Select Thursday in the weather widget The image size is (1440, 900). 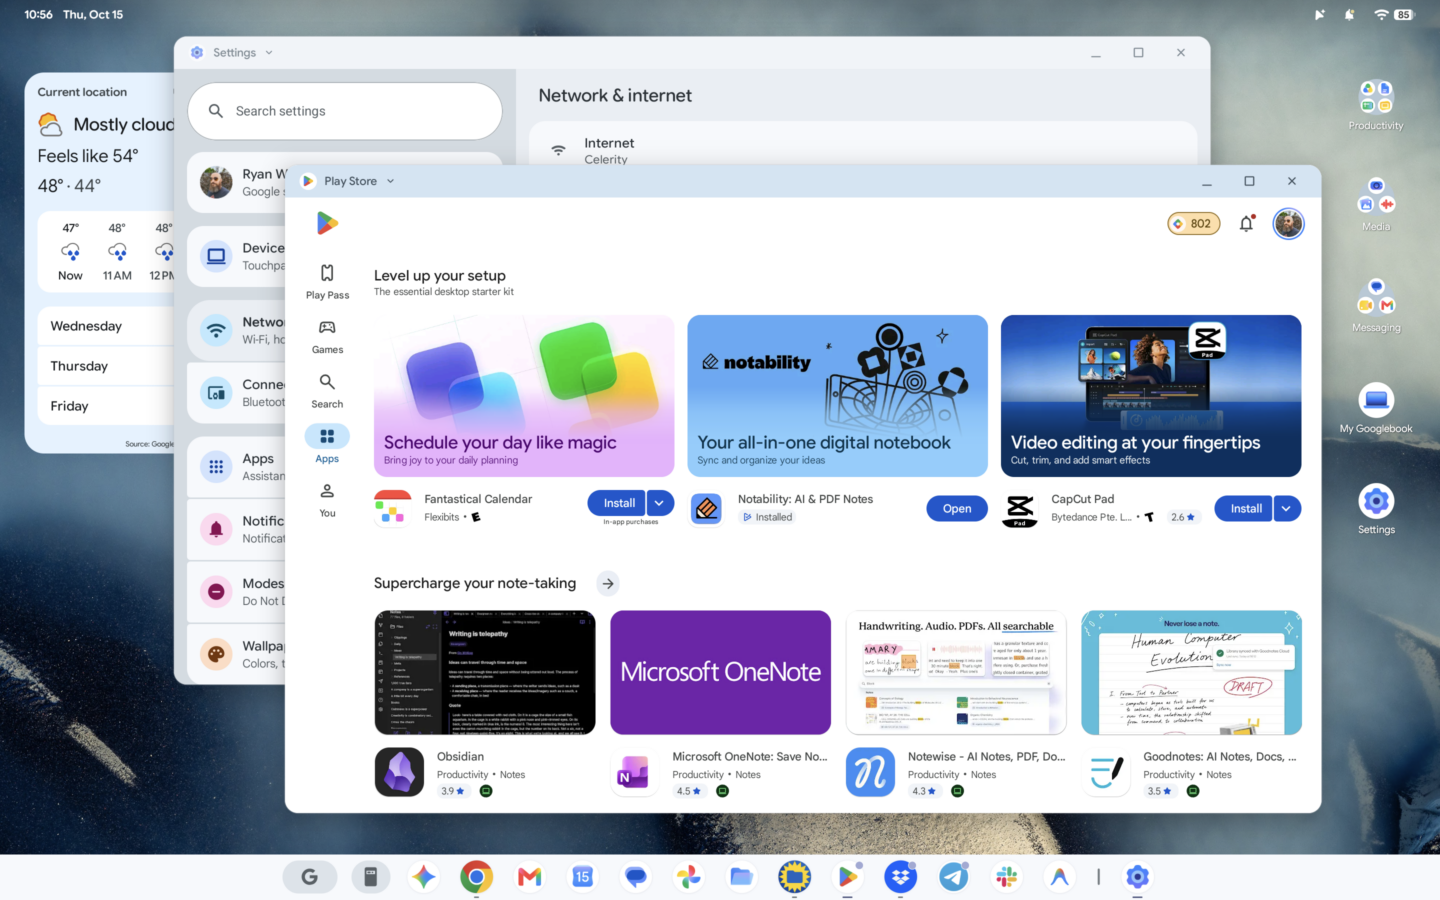coord(106,366)
